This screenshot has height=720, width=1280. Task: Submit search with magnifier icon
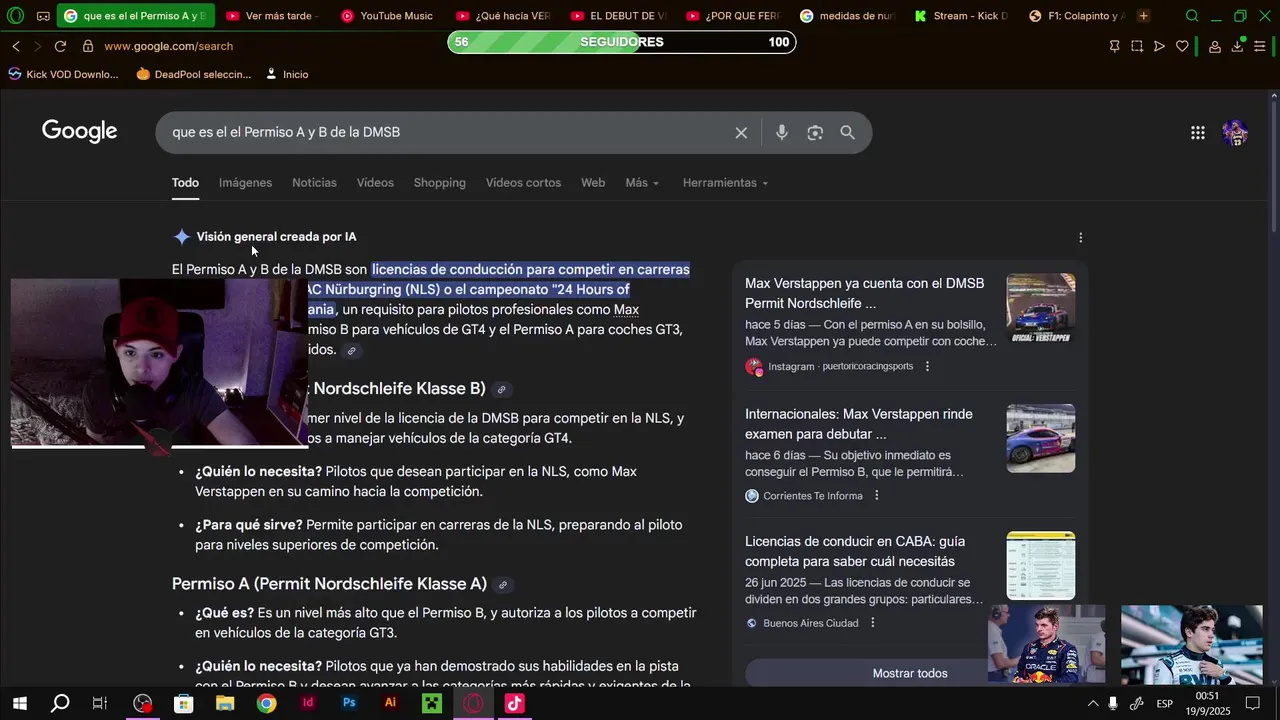(x=848, y=133)
